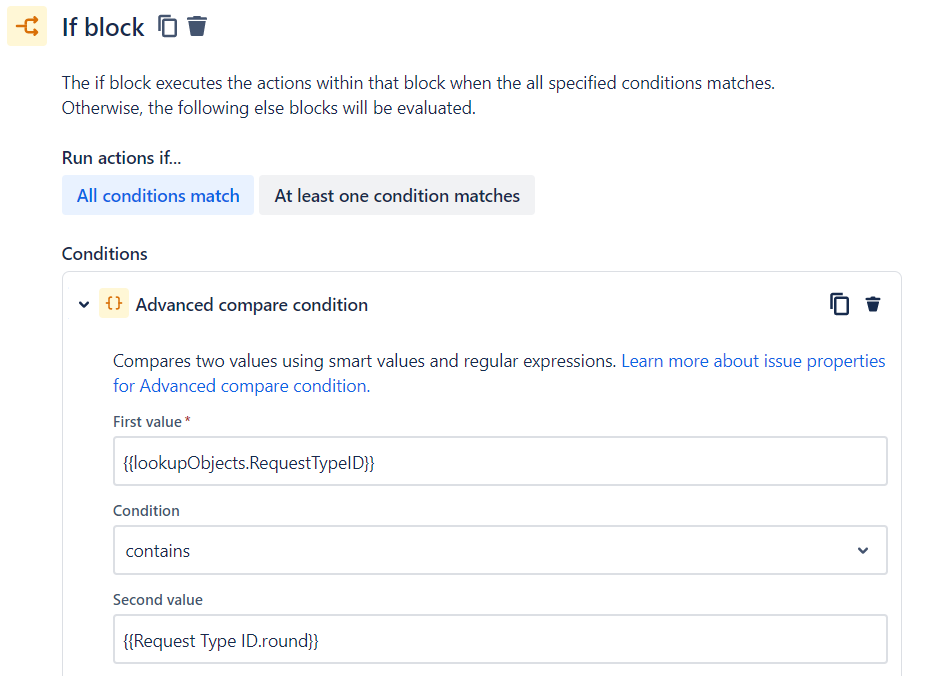Click the Second value field label
Image resolution: width=938 pixels, height=676 pixels.
point(158,600)
